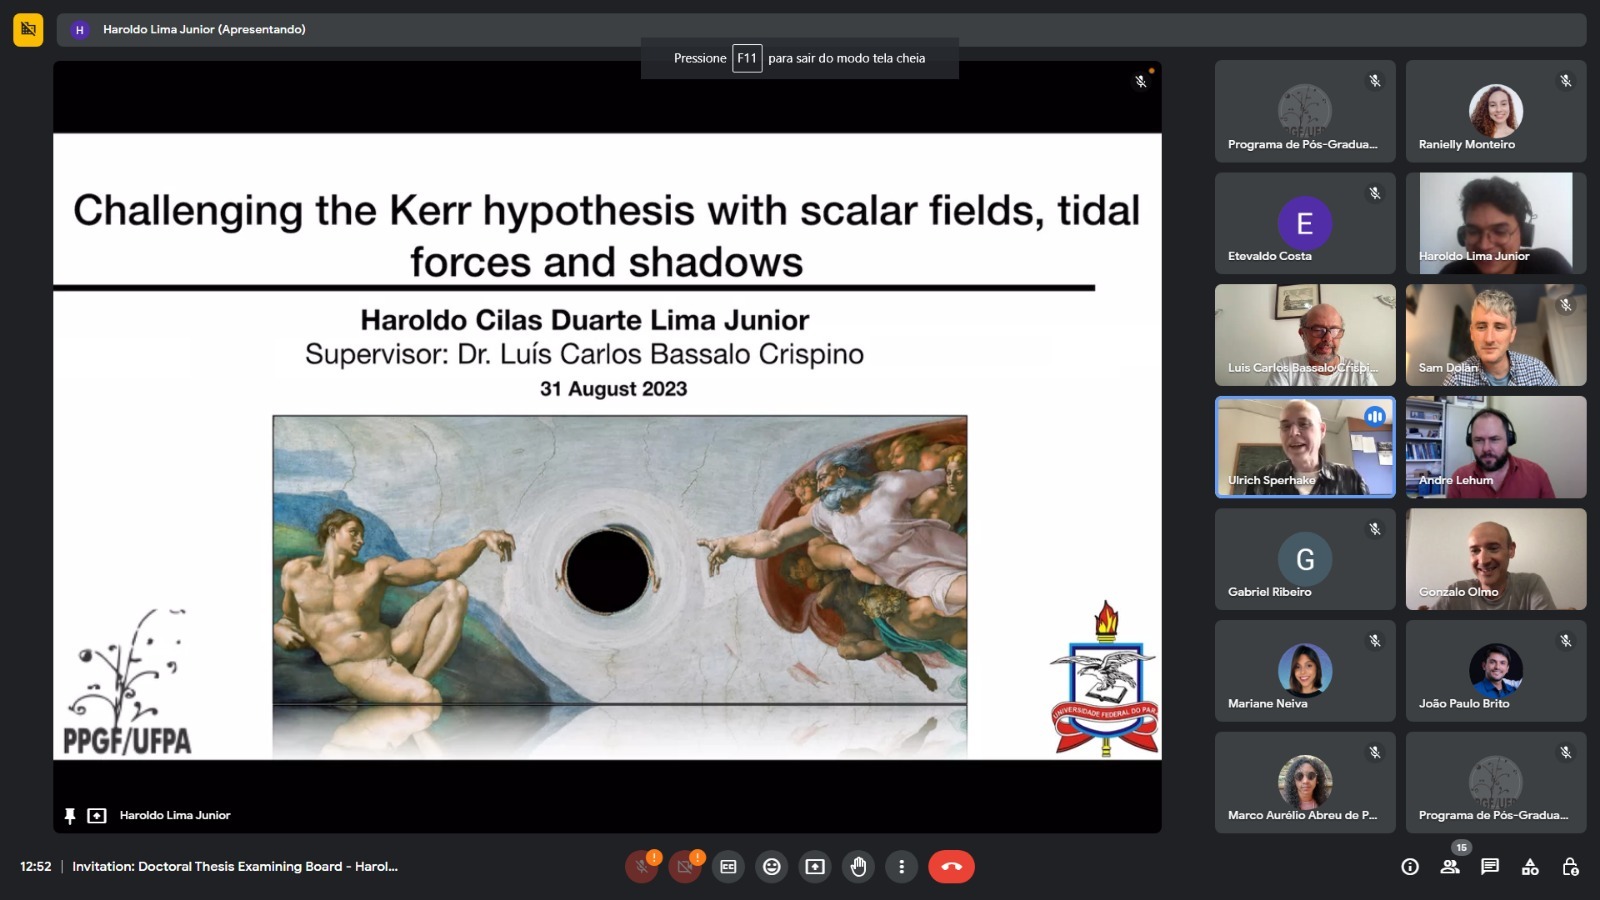Click the presentation screen icon beside presenter name
Image resolution: width=1600 pixels, height=900 pixels.
(97, 816)
